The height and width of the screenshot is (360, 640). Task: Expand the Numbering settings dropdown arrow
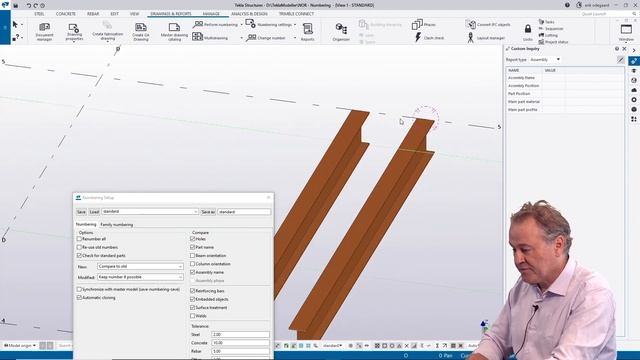[x=295, y=25]
